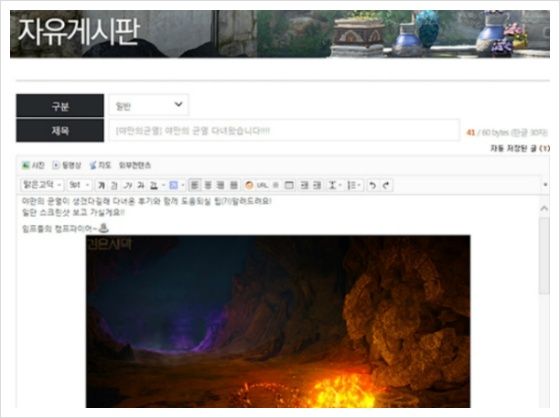560x418 pixels.
Task: Insert a URL link
Action: (x=262, y=185)
